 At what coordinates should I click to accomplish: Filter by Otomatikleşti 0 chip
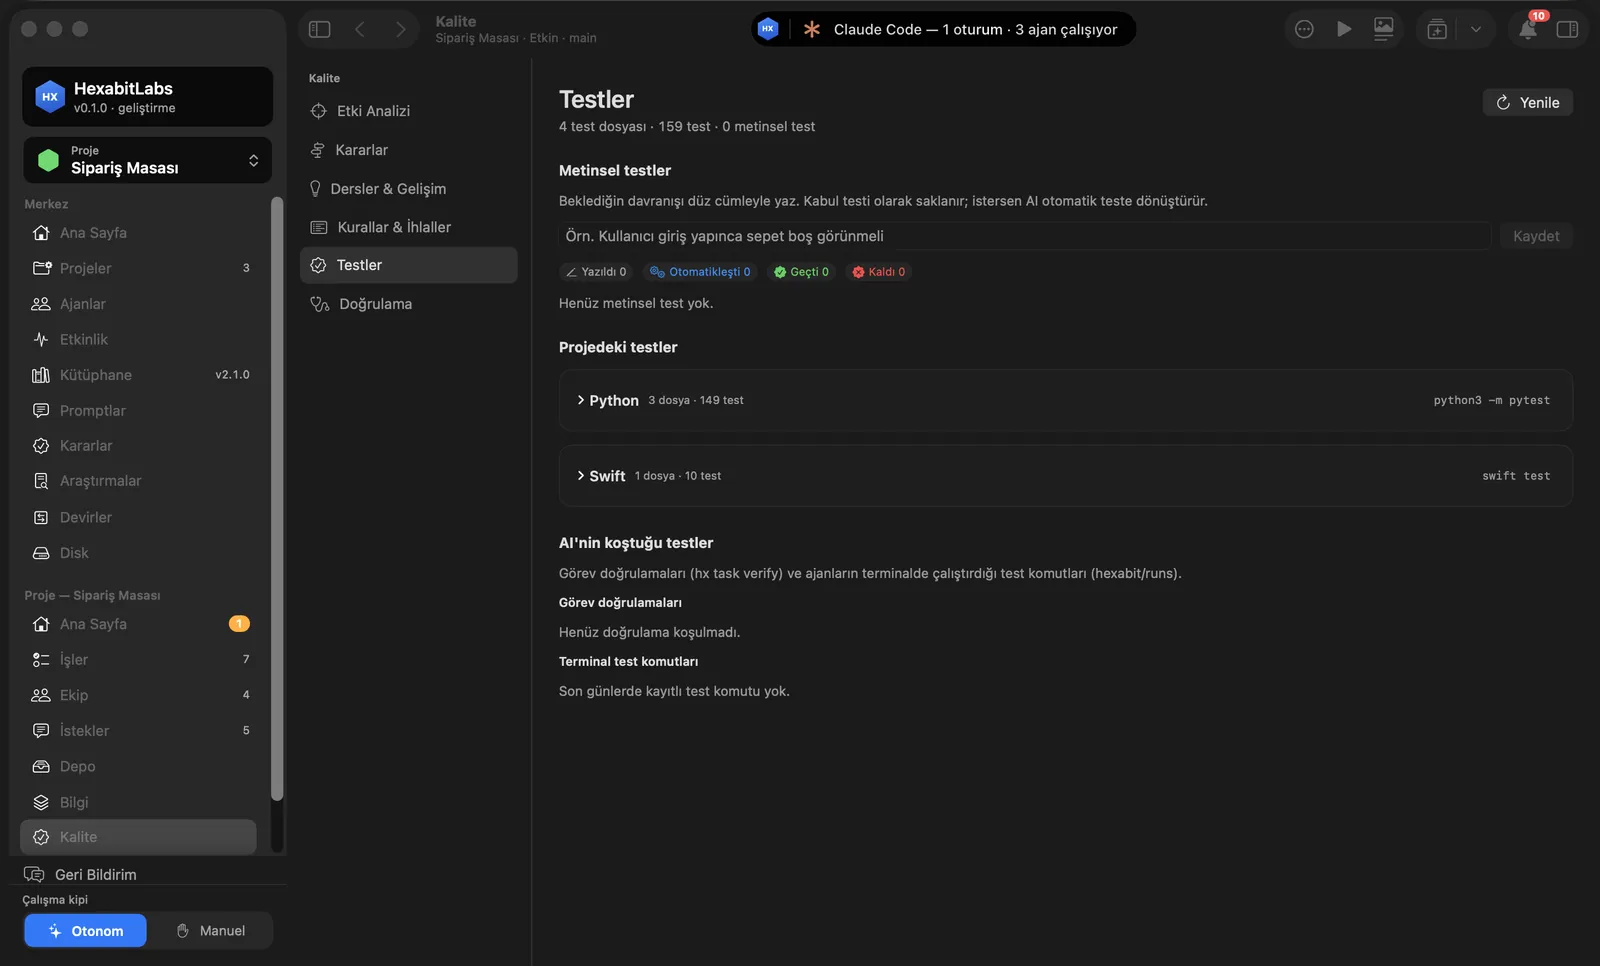700,272
